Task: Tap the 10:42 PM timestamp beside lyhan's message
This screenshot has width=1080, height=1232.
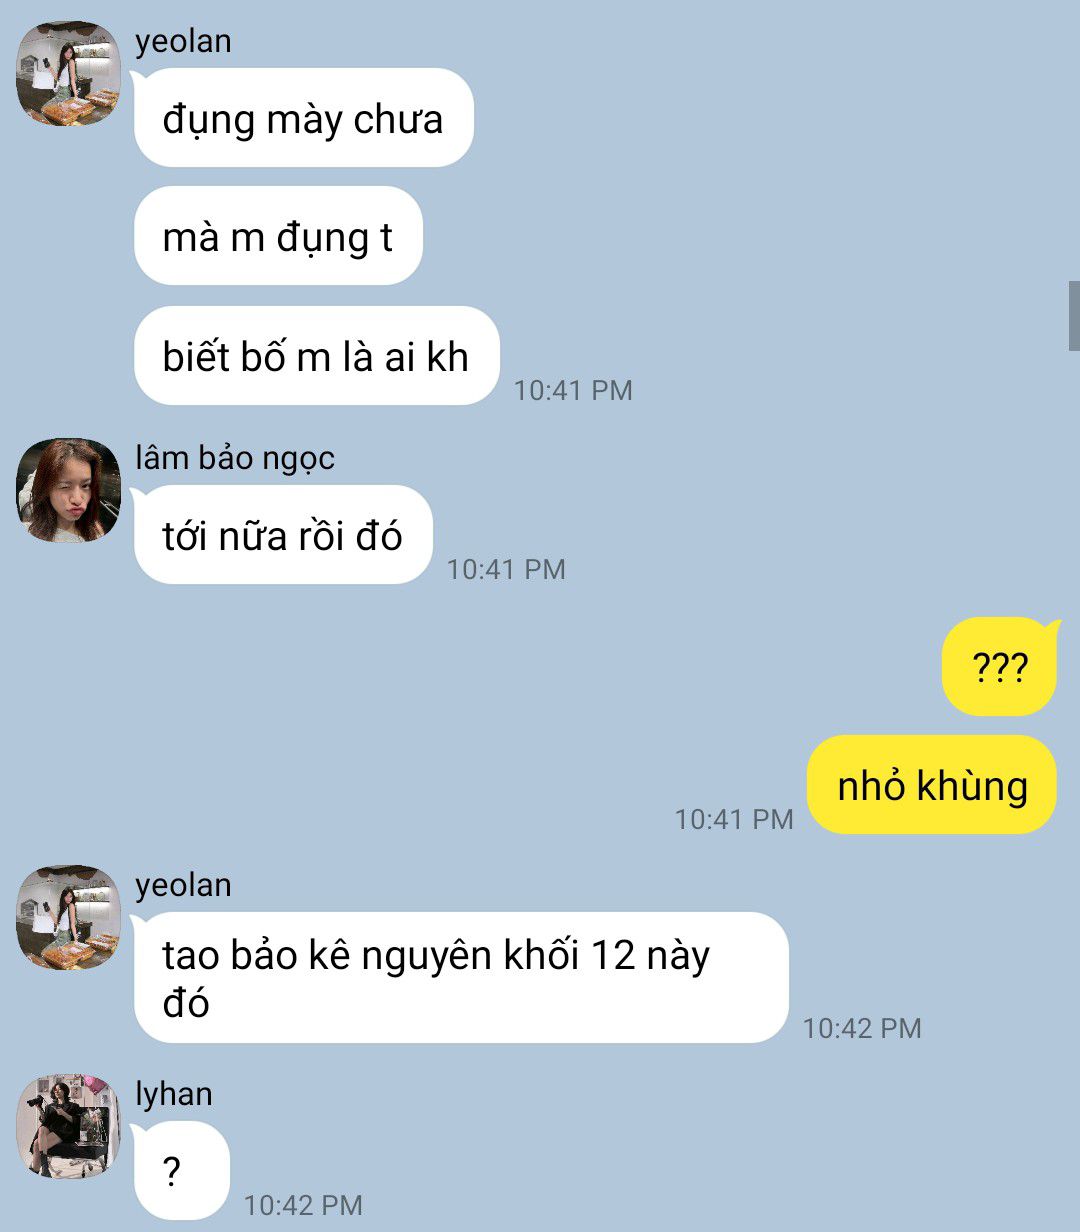Action: click(303, 1205)
